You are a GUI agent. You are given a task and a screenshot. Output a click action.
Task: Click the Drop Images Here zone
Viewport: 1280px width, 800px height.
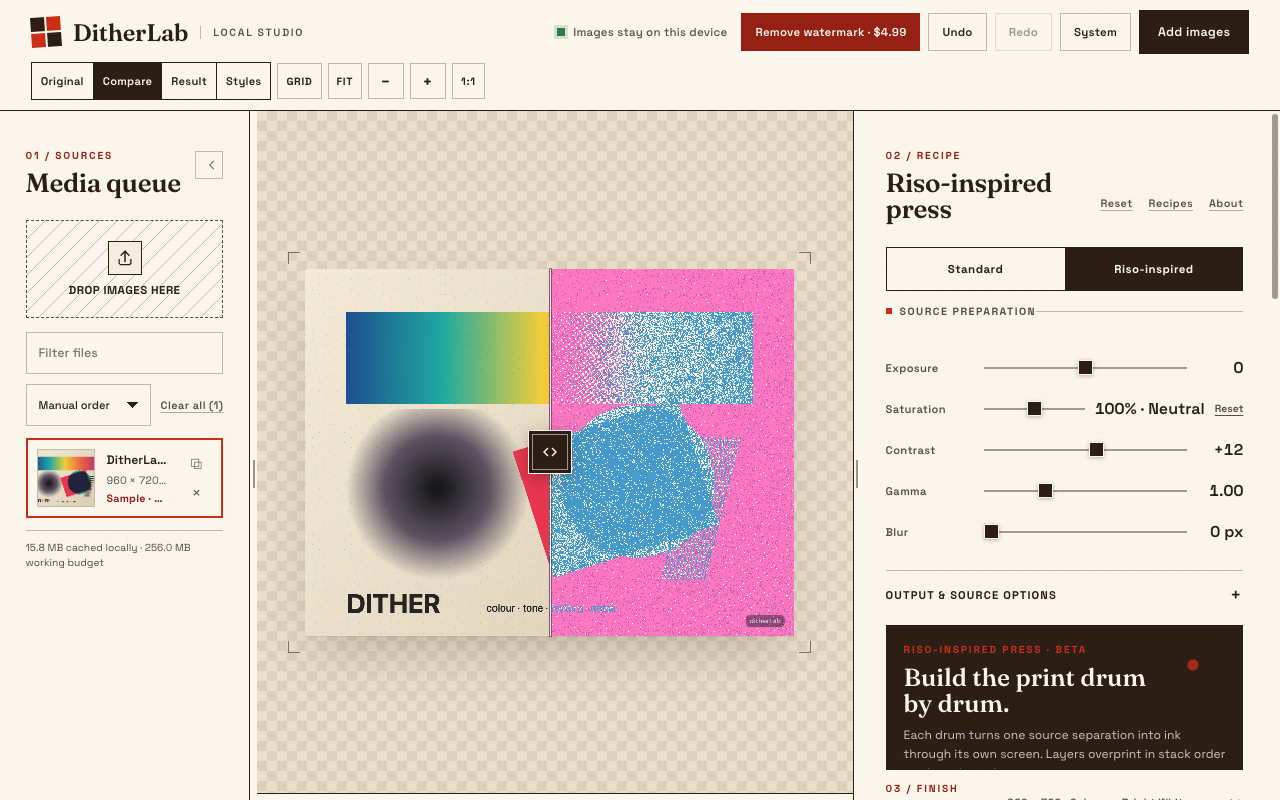click(x=124, y=269)
